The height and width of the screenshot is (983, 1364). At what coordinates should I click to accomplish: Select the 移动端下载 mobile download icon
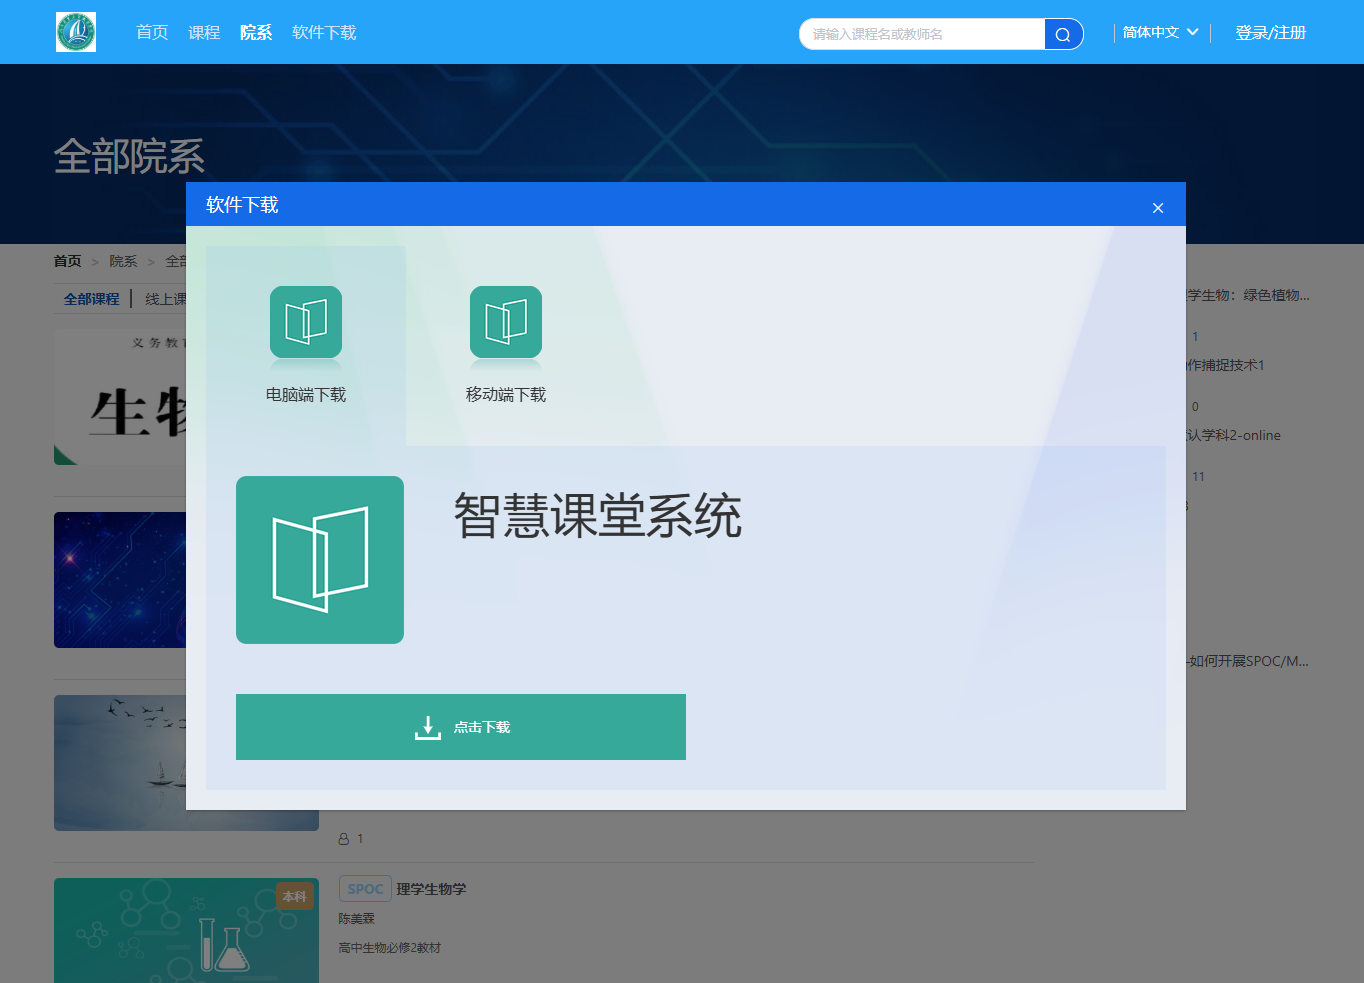pyautogui.click(x=506, y=322)
